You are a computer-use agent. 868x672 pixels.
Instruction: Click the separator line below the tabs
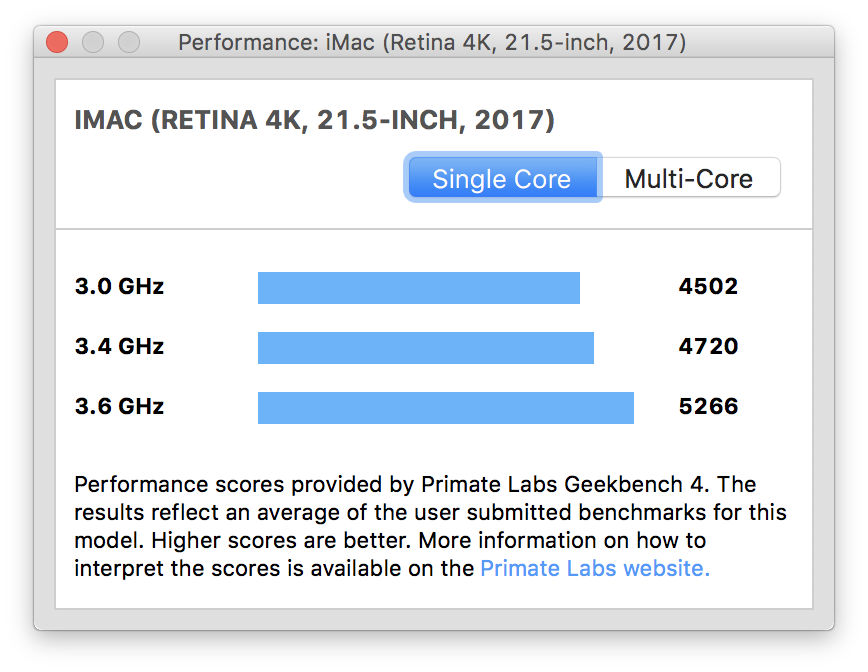click(x=434, y=229)
